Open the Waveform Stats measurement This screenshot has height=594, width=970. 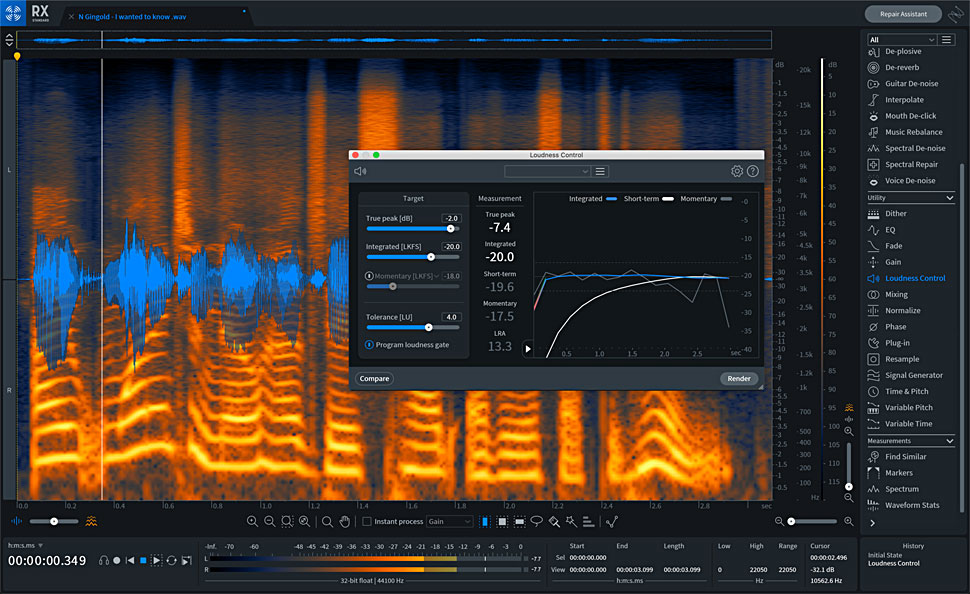912,505
